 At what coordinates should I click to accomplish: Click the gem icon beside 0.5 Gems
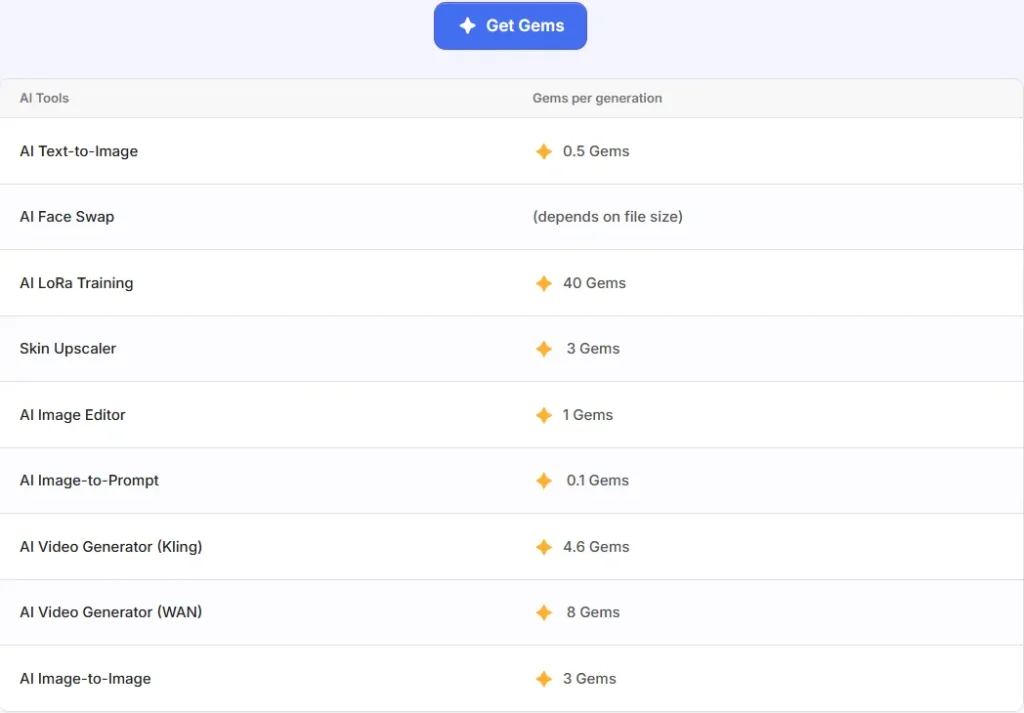click(x=543, y=152)
